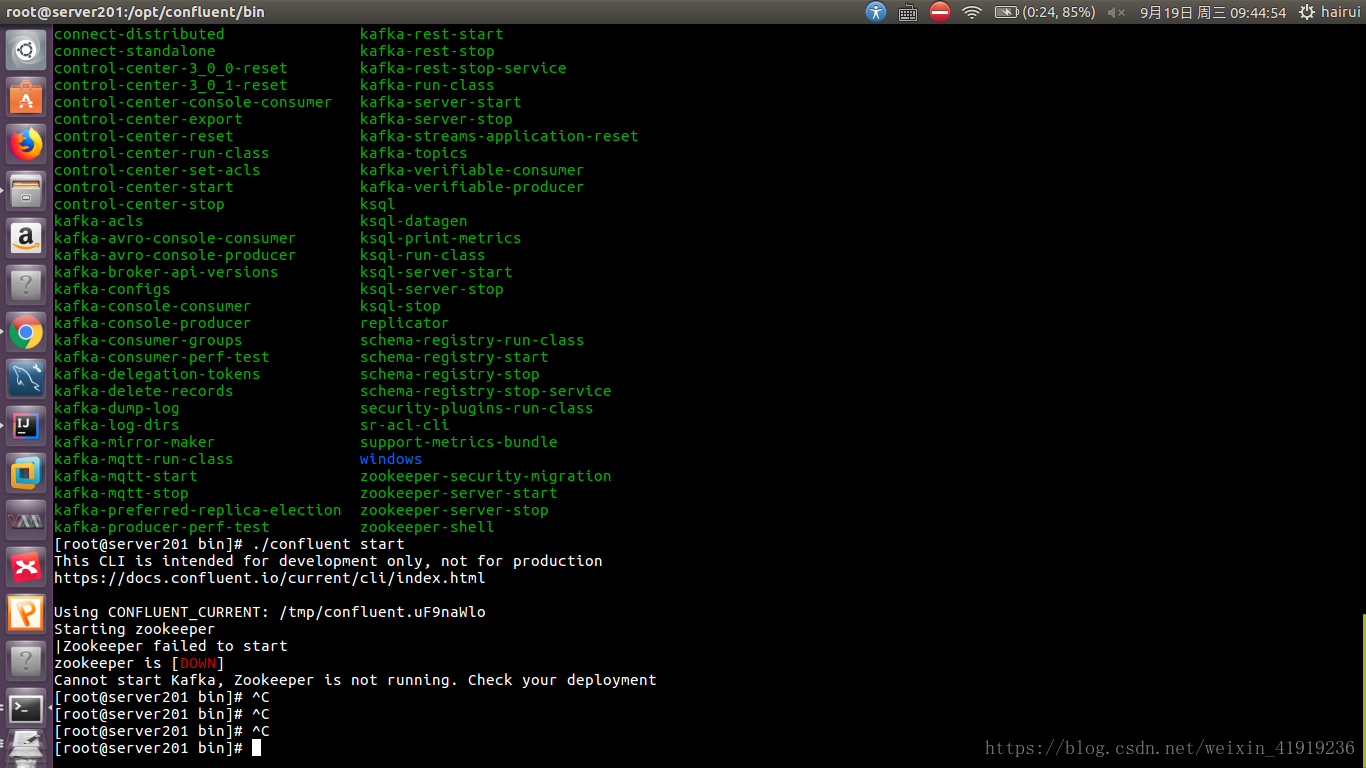Viewport: 1366px width, 768px height.
Task: Click the 'zookeeper-server-start' entry
Action: click(459, 493)
